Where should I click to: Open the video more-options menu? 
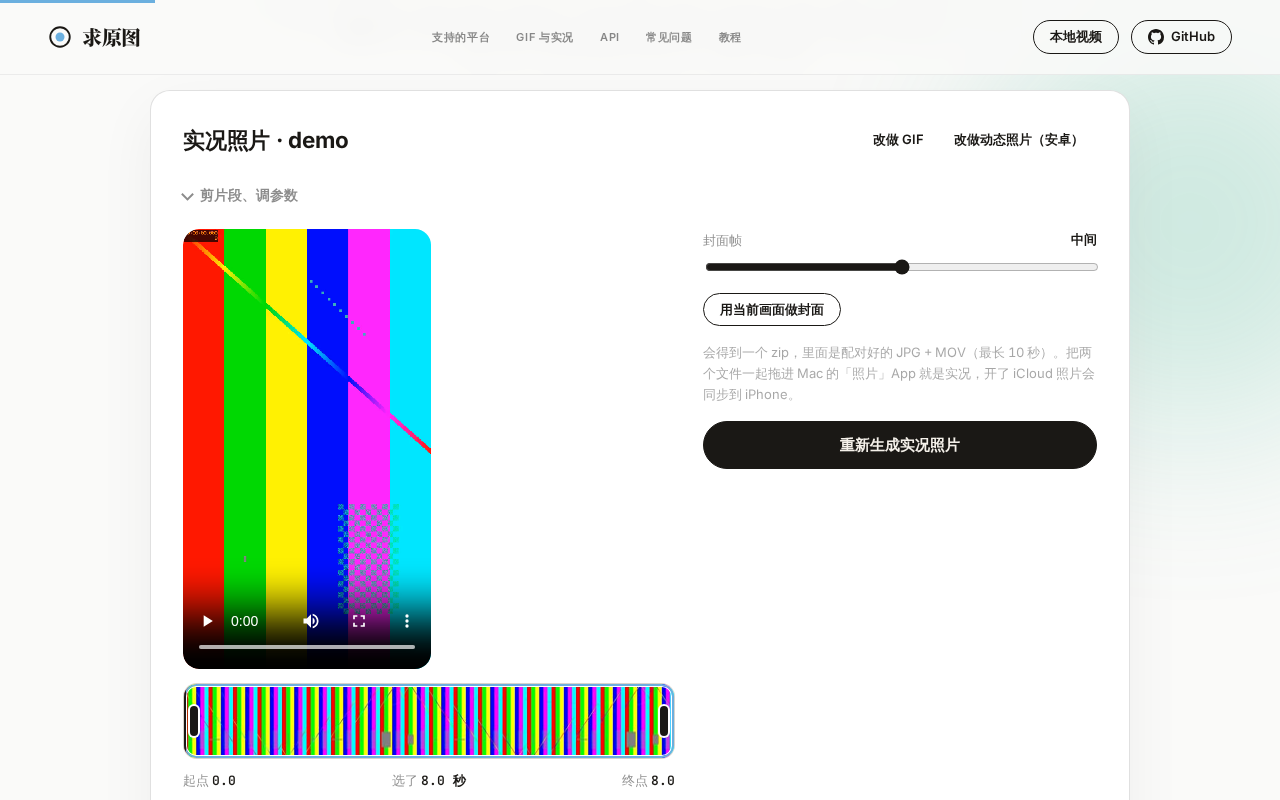(x=407, y=621)
